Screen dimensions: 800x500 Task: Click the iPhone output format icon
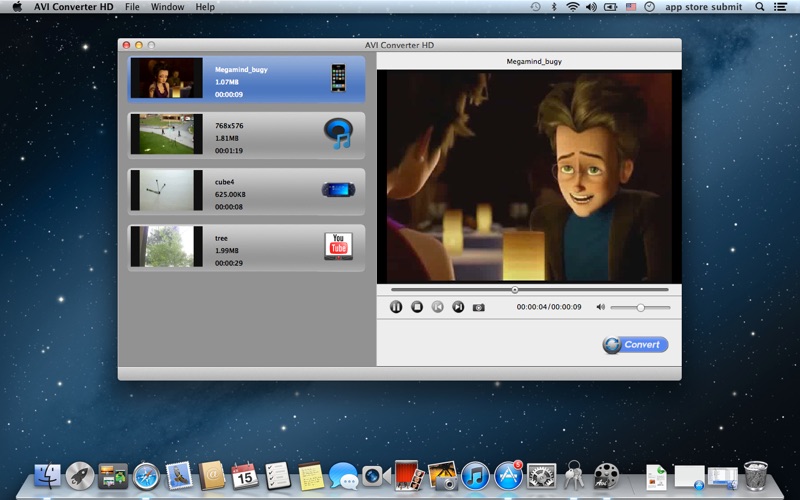tap(338, 78)
